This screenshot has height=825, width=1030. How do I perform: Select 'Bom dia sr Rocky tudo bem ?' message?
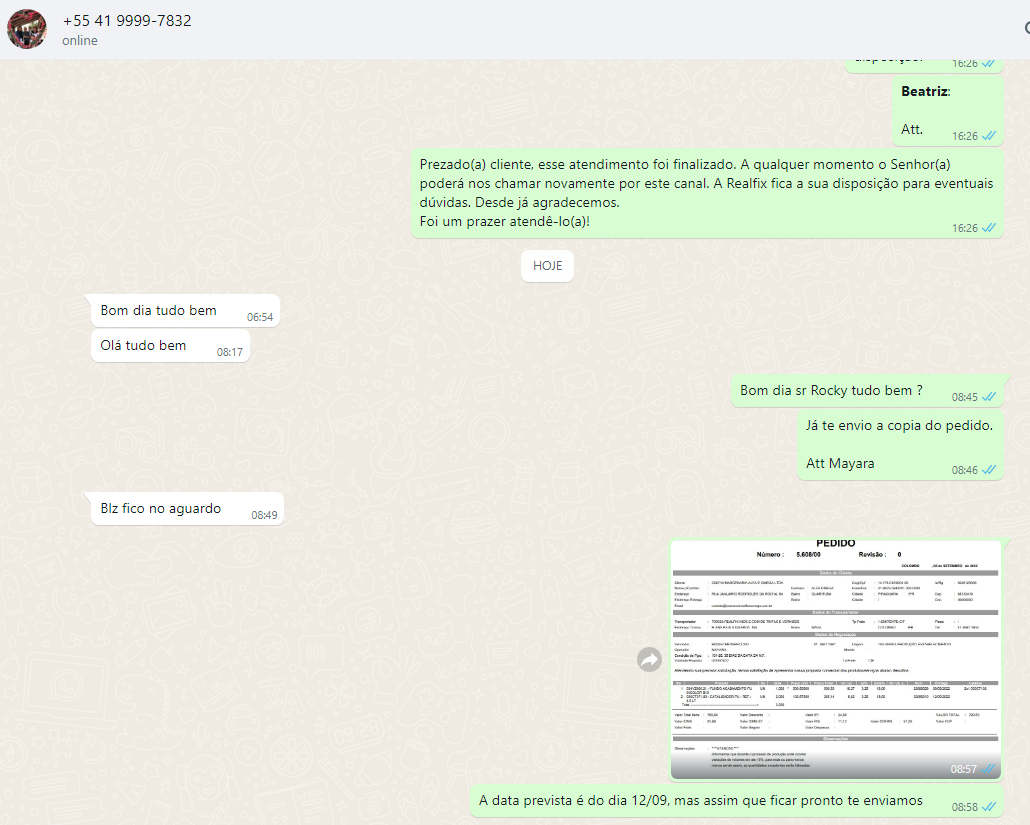(830, 390)
